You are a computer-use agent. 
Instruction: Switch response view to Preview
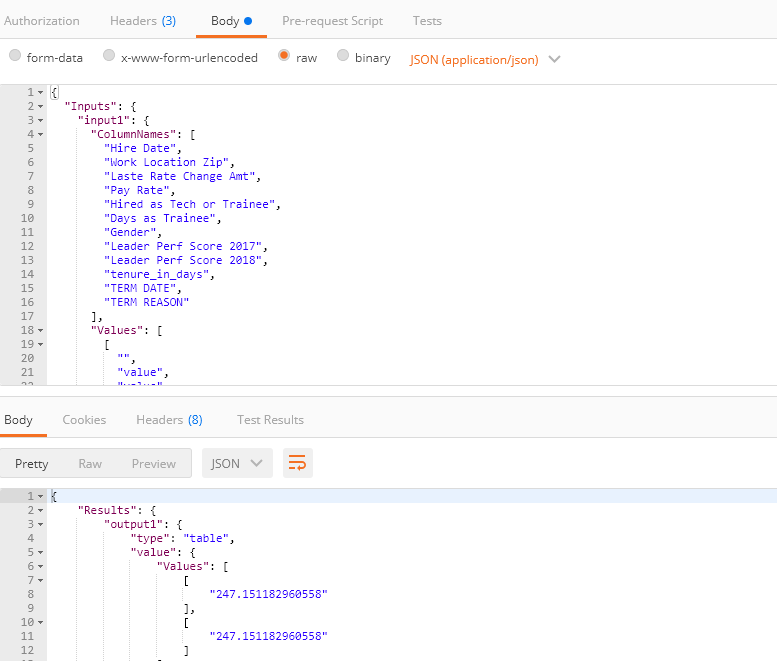click(x=153, y=464)
